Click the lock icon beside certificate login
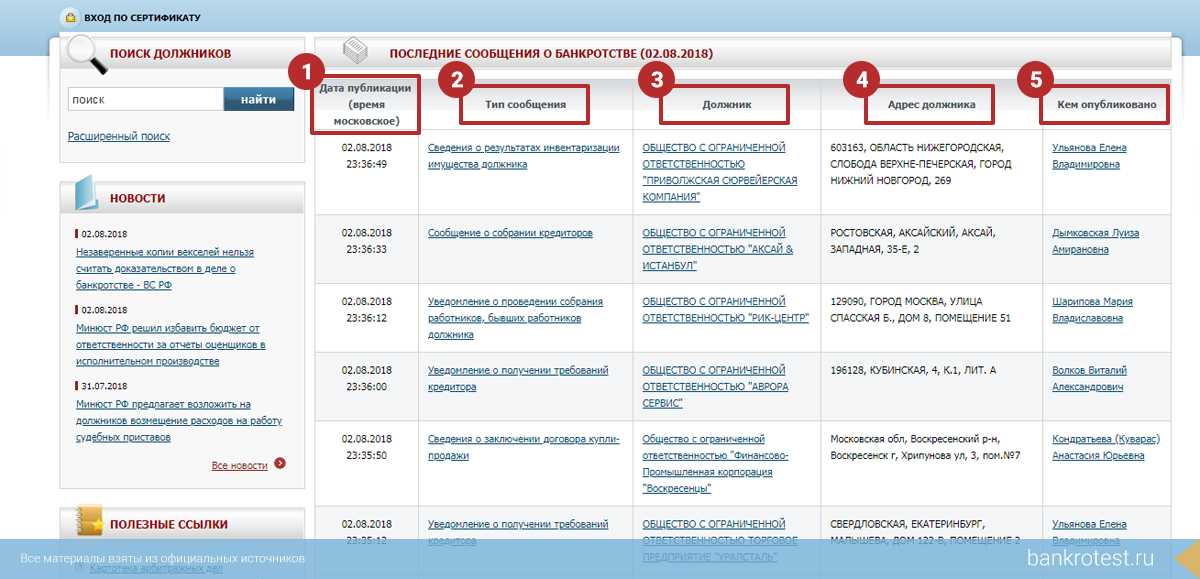Image resolution: width=1200 pixels, height=579 pixels. pyautogui.click(x=69, y=18)
